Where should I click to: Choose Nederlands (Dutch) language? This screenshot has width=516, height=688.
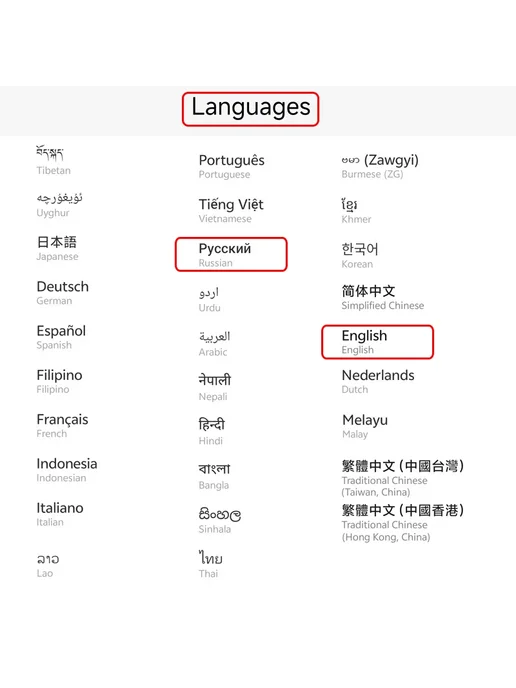[x=378, y=382]
